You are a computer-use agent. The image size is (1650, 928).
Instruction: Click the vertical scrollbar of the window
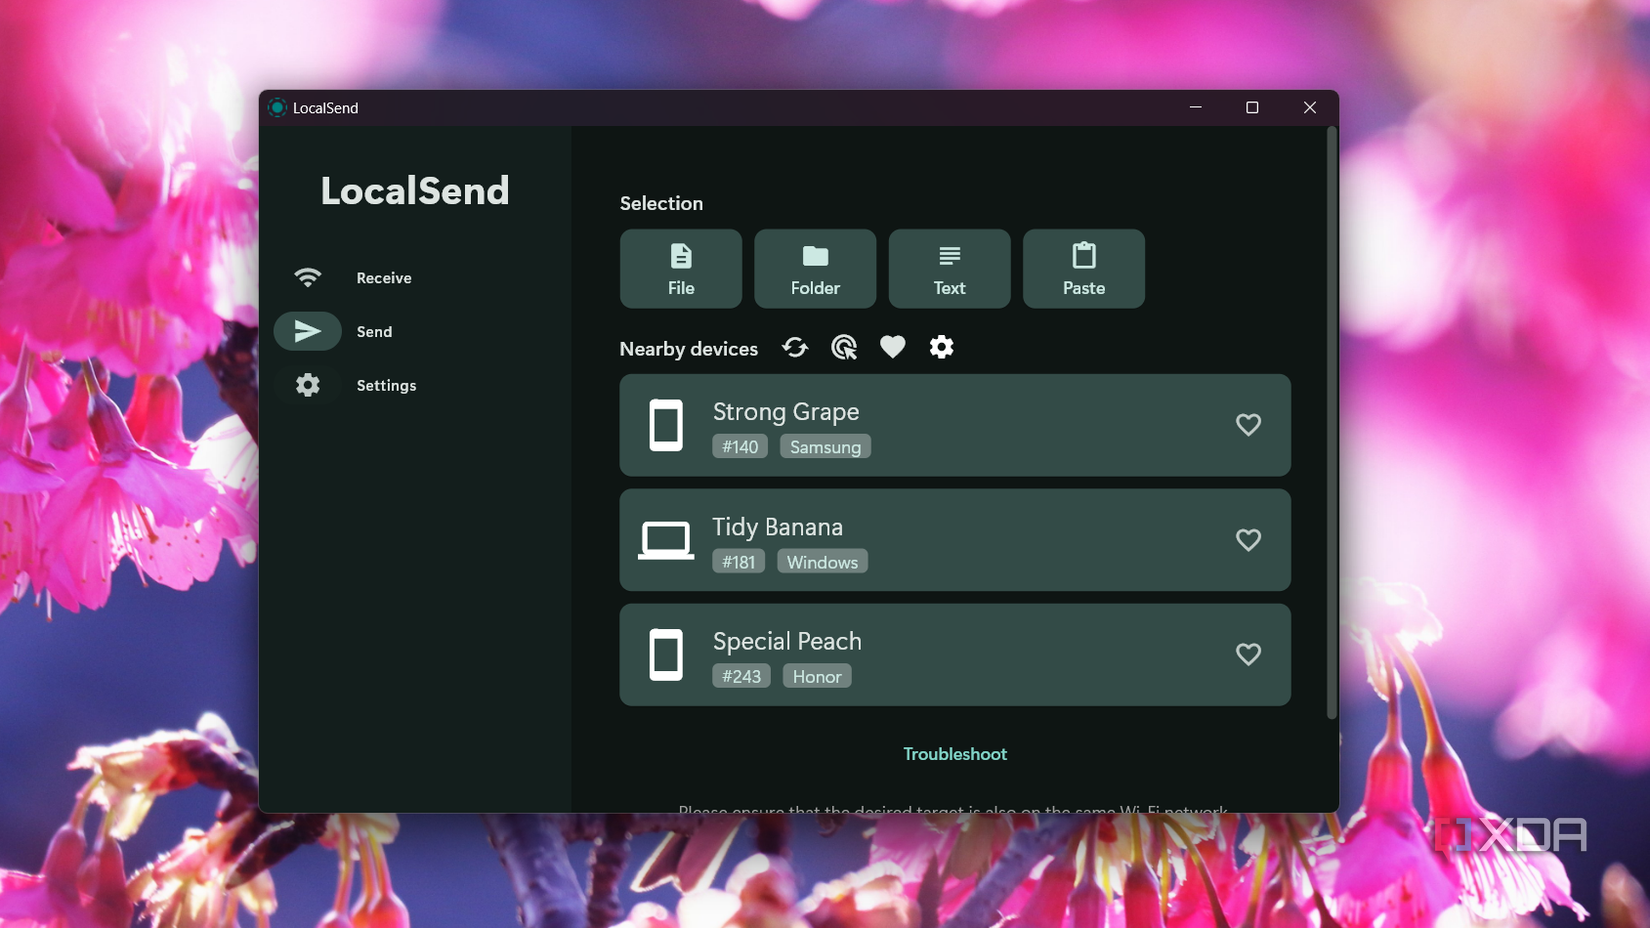coord(1331,420)
